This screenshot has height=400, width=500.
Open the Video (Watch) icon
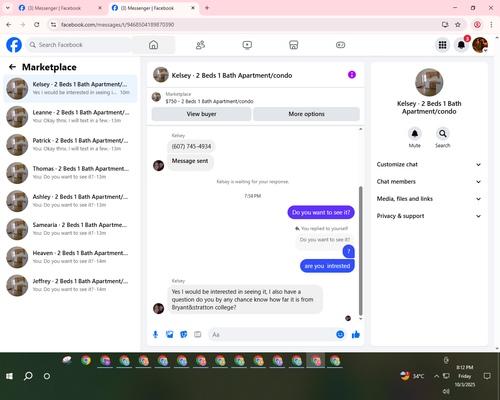pyautogui.click(x=247, y=45)
